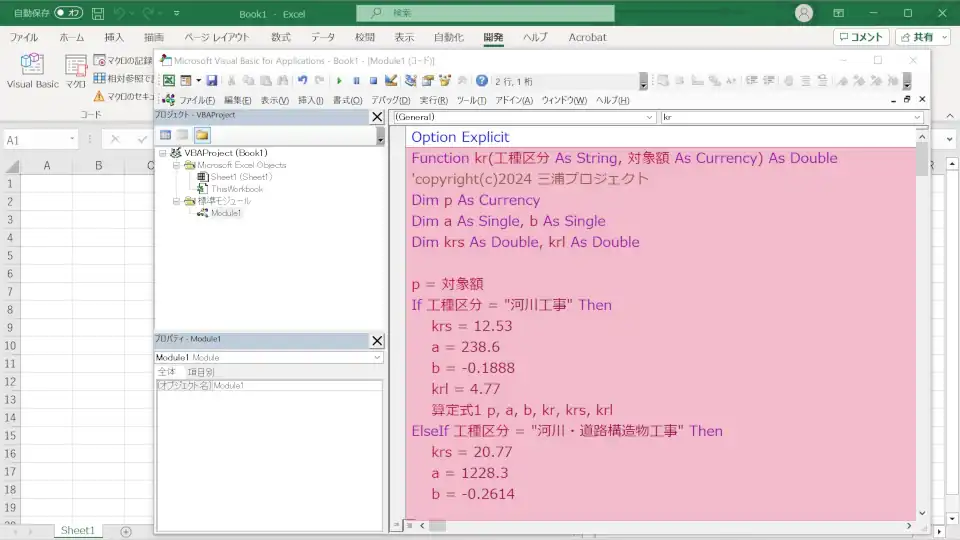Image resolution: width=960 pixels, height=540 pixels.
Task: Click the 共有 share button
Action: (x=922, y=37)
